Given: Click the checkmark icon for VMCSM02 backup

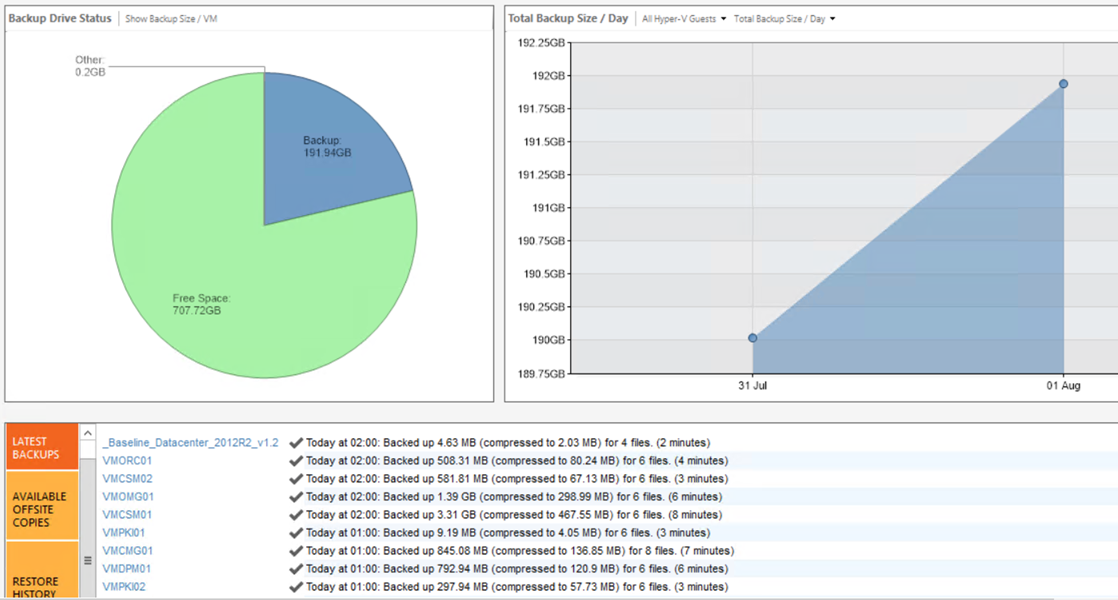Looking at the screenshot, I should [x=296, y=479].
